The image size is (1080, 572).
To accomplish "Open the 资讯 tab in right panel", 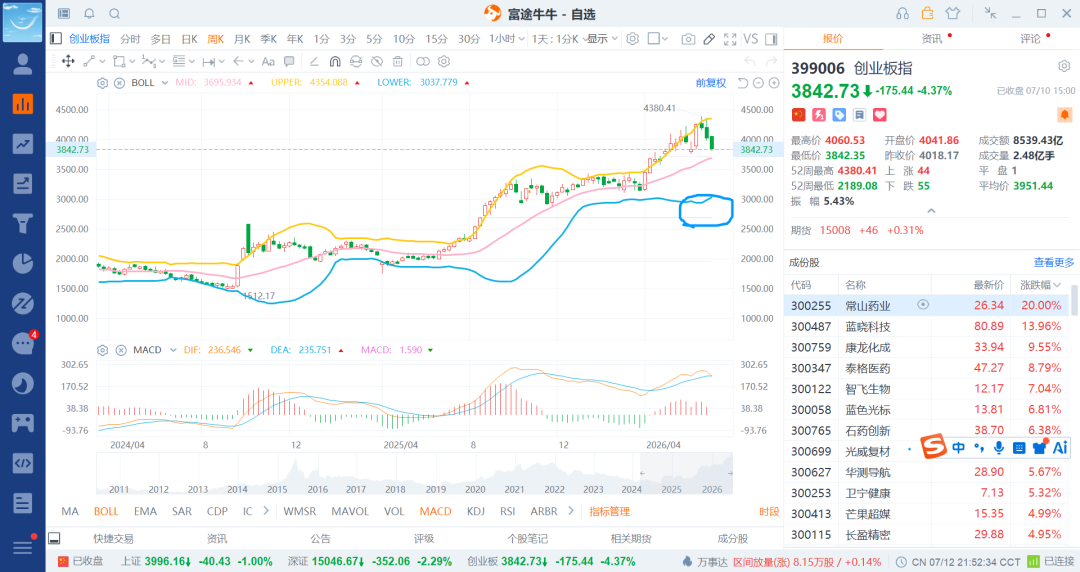I will tap(932, 39).
